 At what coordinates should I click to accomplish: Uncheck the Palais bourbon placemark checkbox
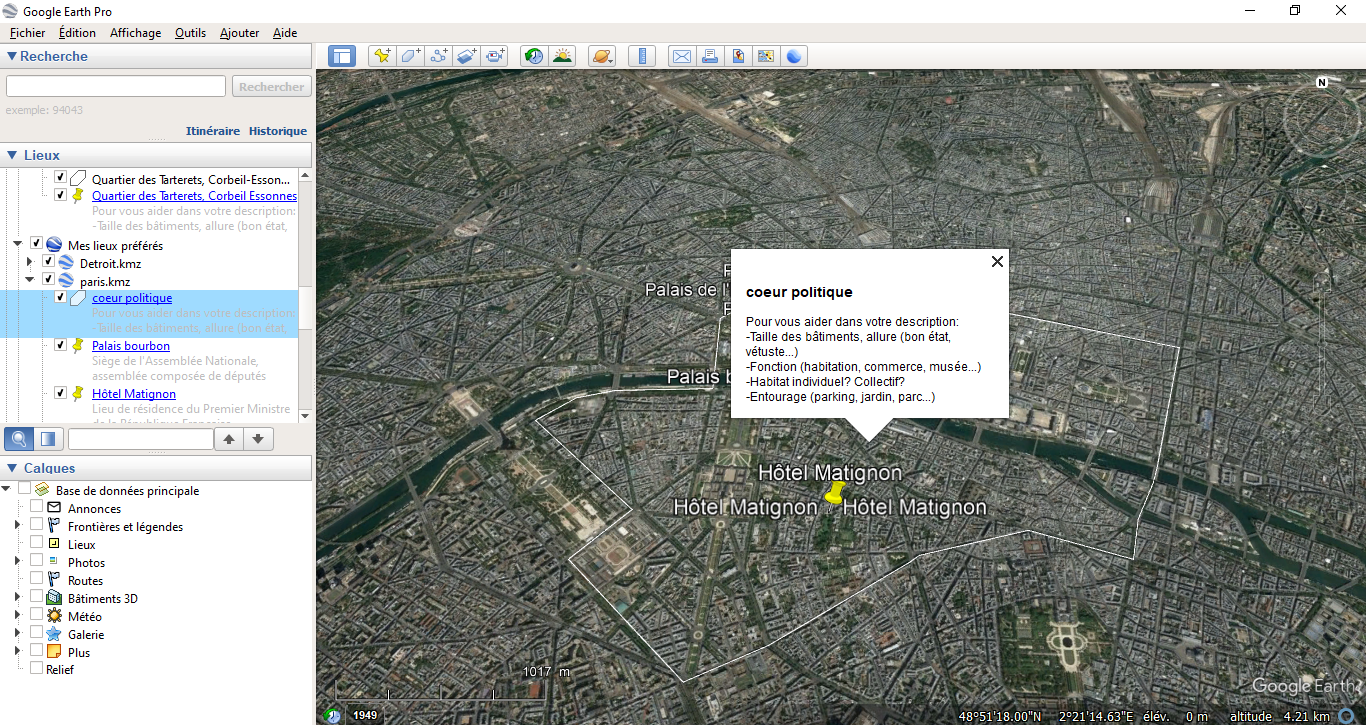[61, 345]
